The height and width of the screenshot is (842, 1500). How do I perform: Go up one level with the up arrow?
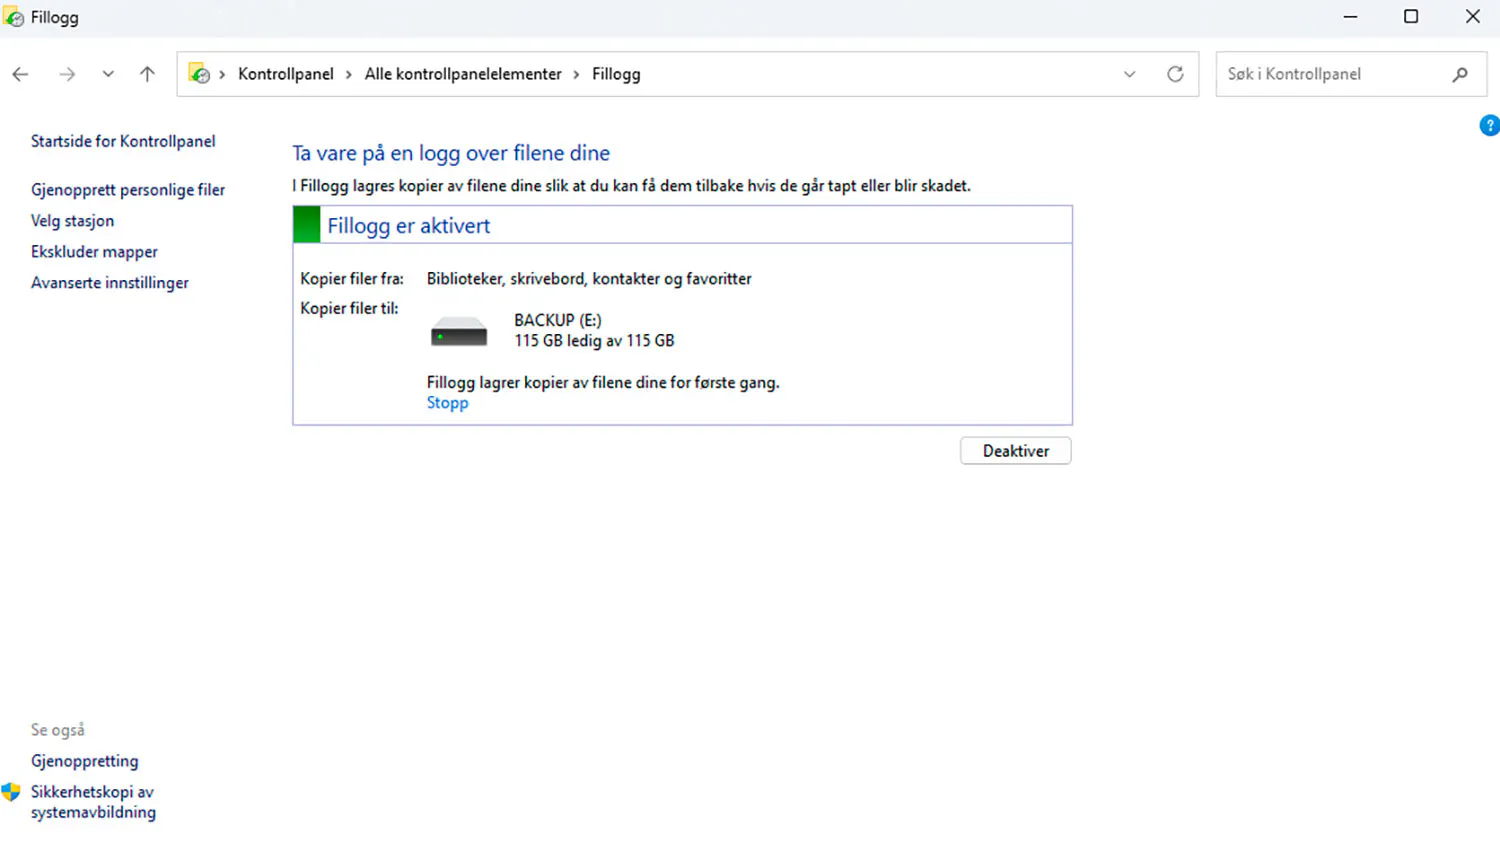(147, 74)
